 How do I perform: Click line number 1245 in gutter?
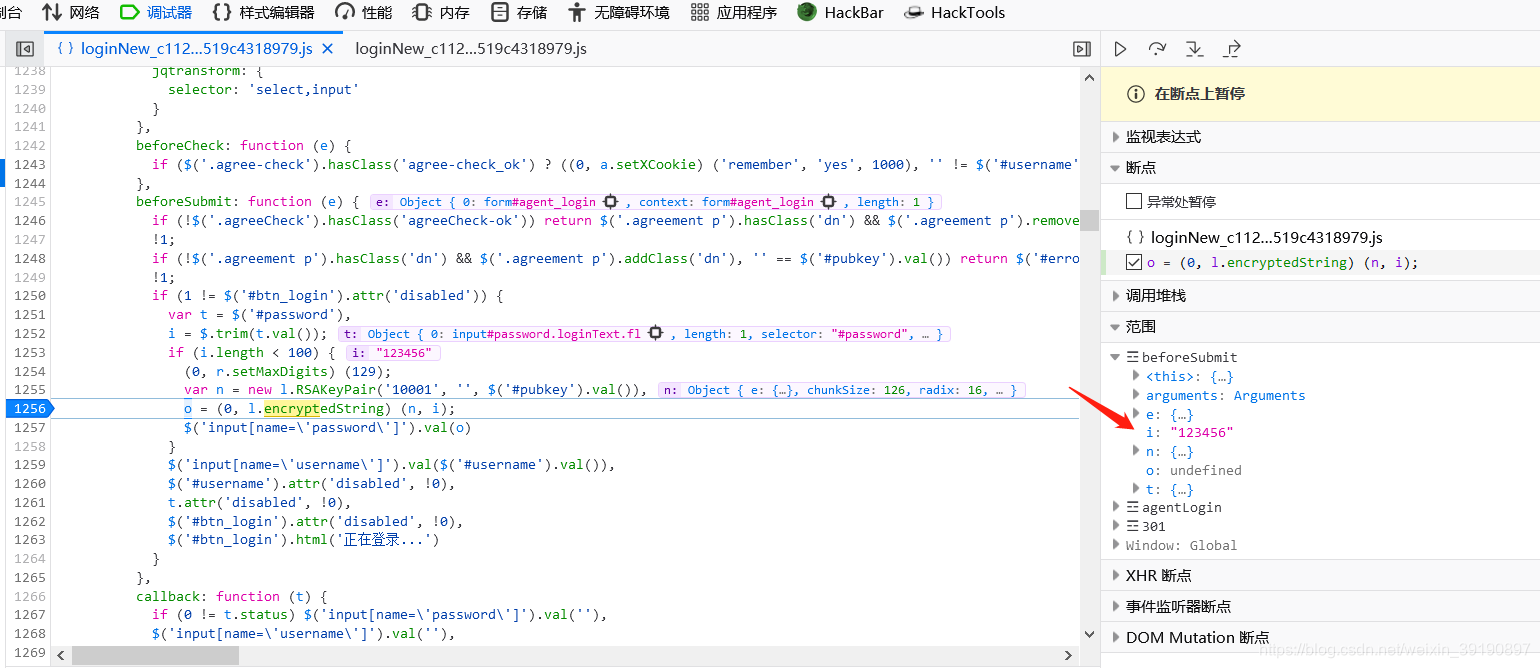pyautogui.click(x=28, y=202)
